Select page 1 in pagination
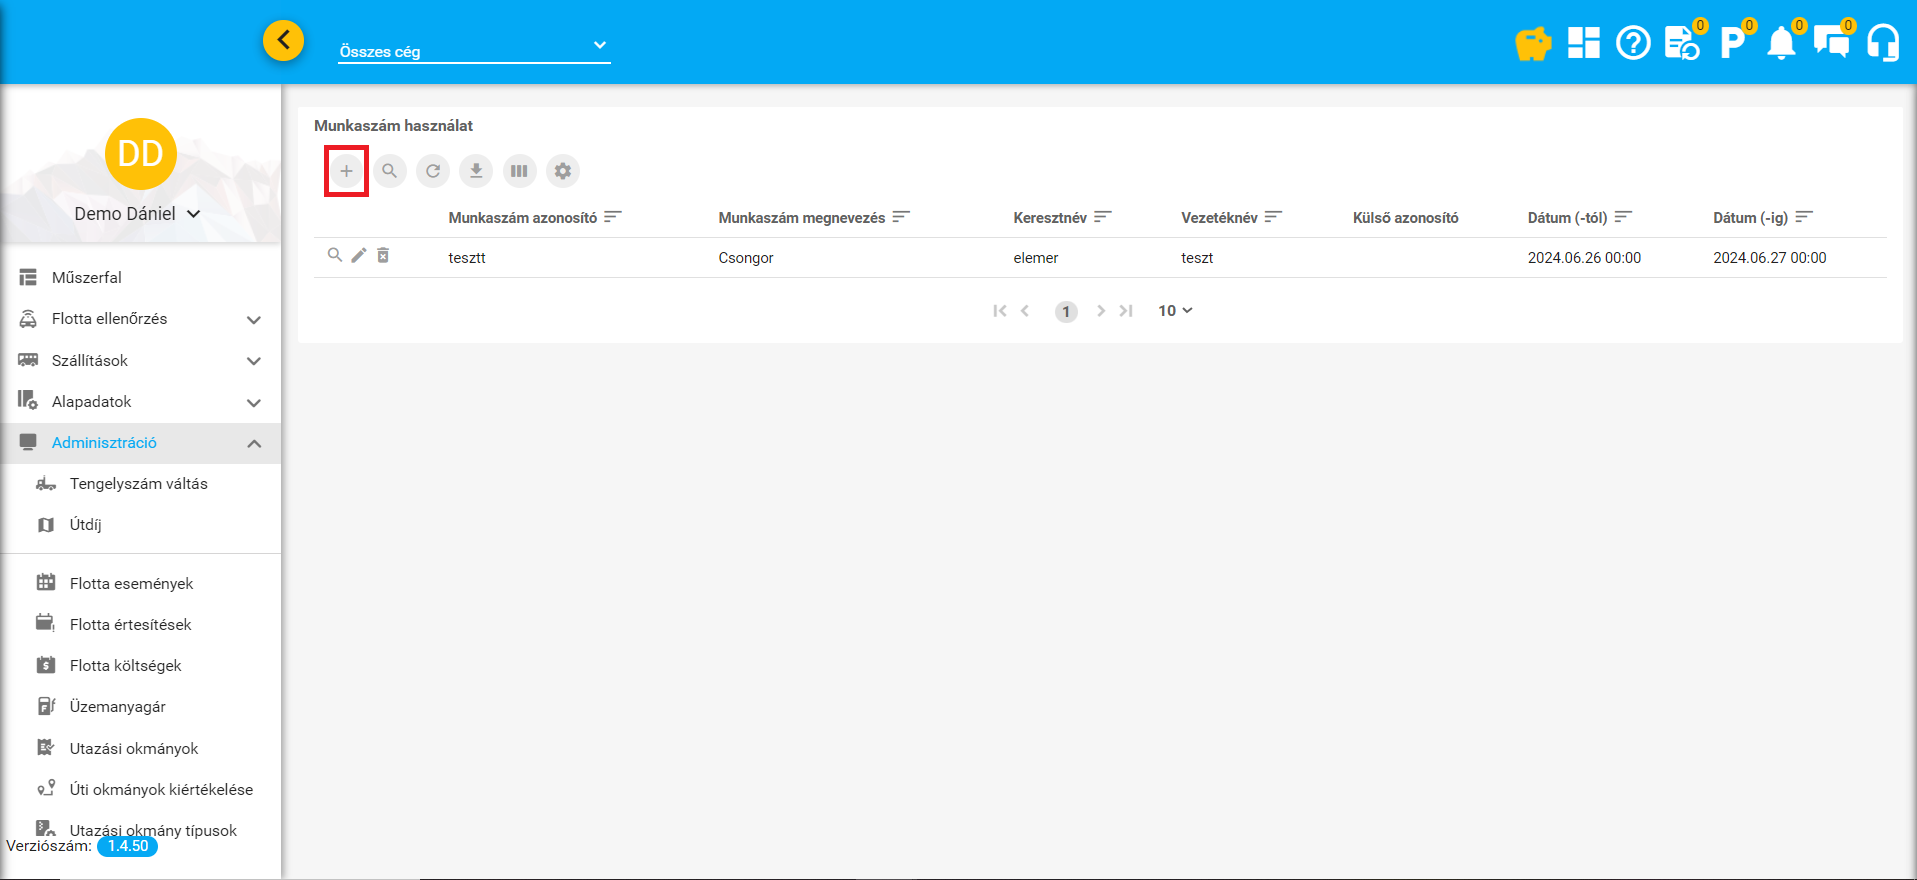Screen dimensions: 1917x880 1066,312
